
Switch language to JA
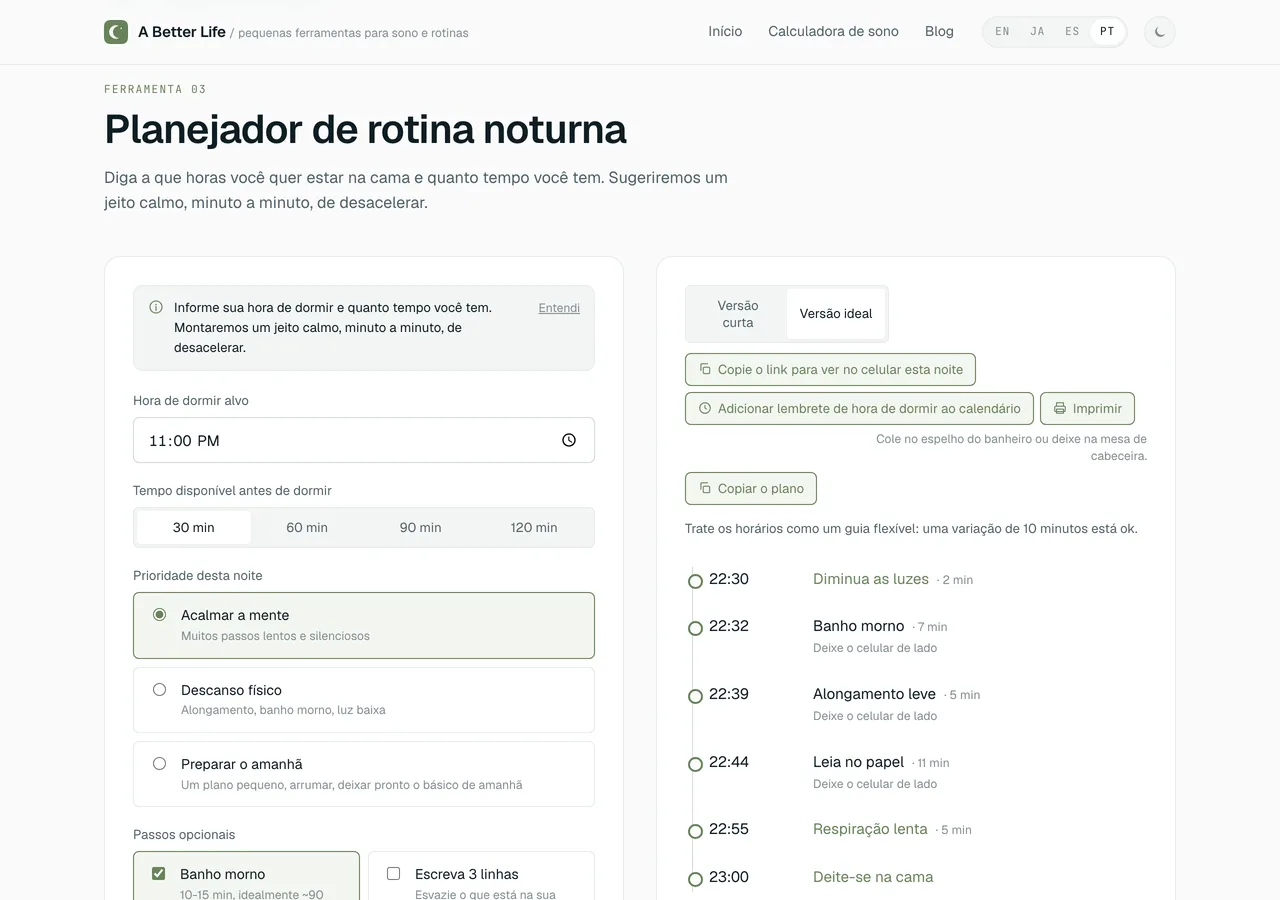point(1037,32)
